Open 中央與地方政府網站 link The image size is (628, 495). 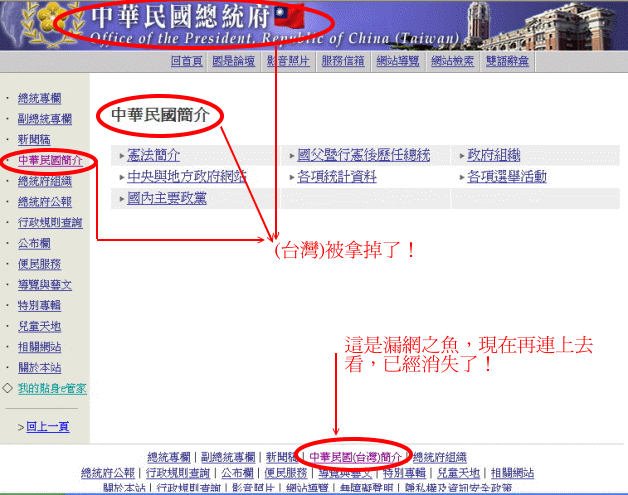187,177
